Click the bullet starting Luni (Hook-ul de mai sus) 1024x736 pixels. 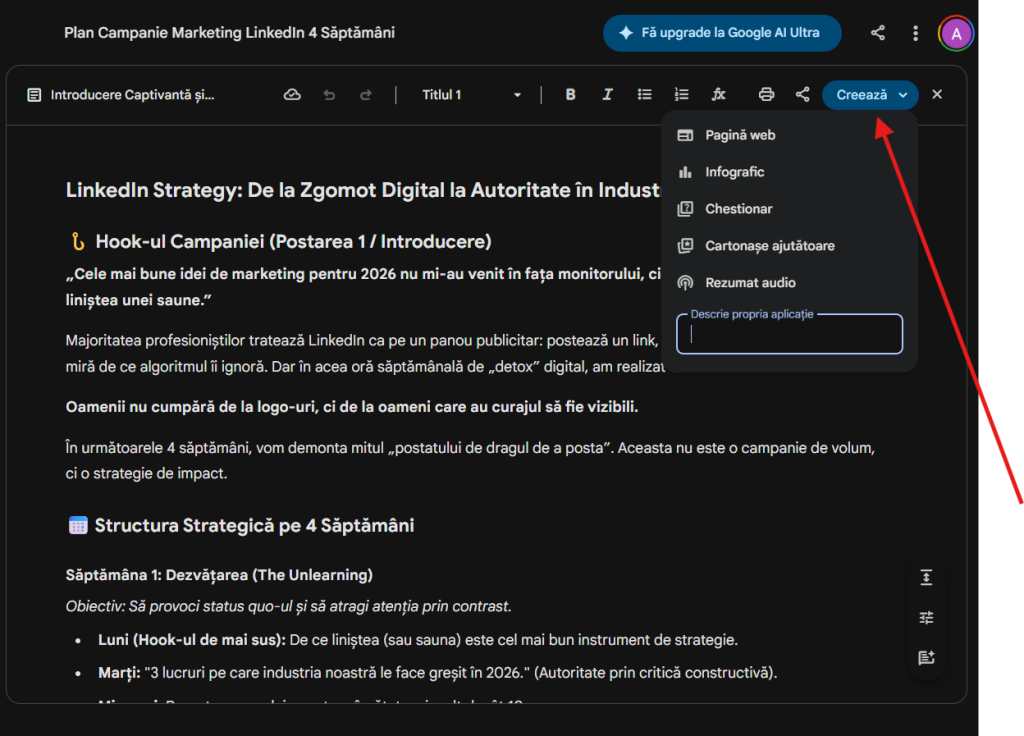point(418,640)
